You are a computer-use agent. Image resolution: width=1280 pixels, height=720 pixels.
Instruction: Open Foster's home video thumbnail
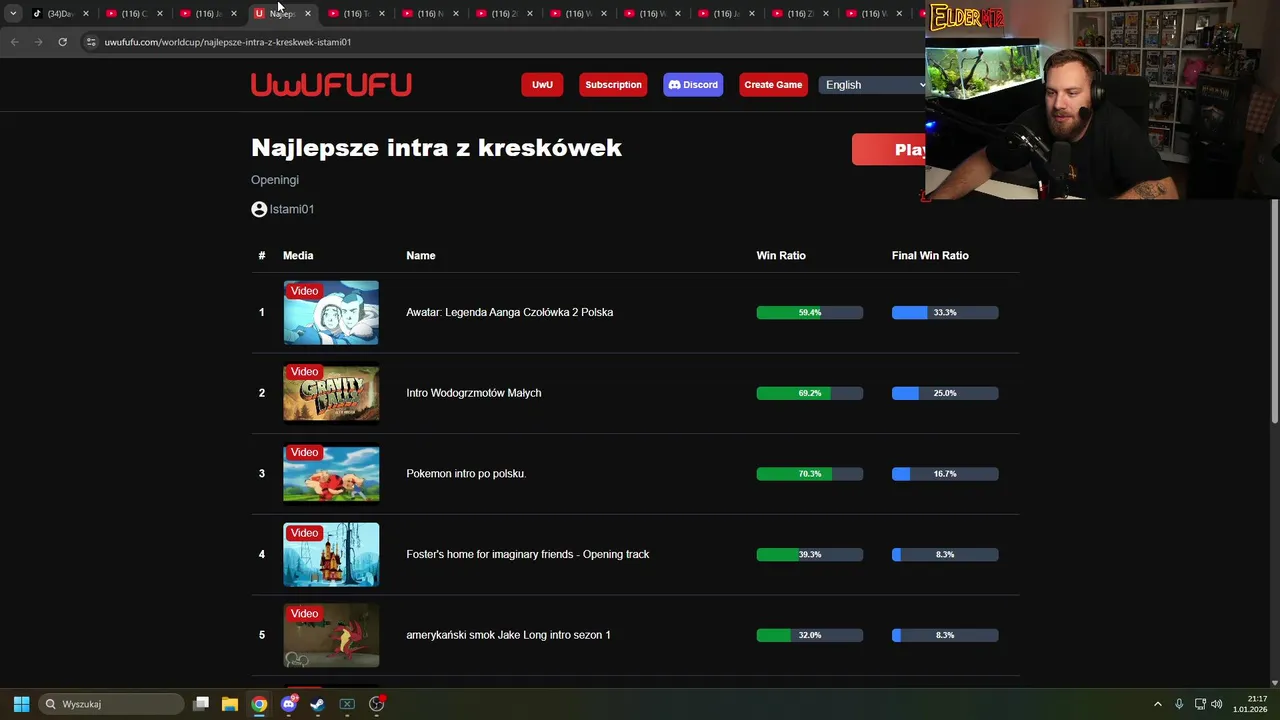(x=331, y=555)
